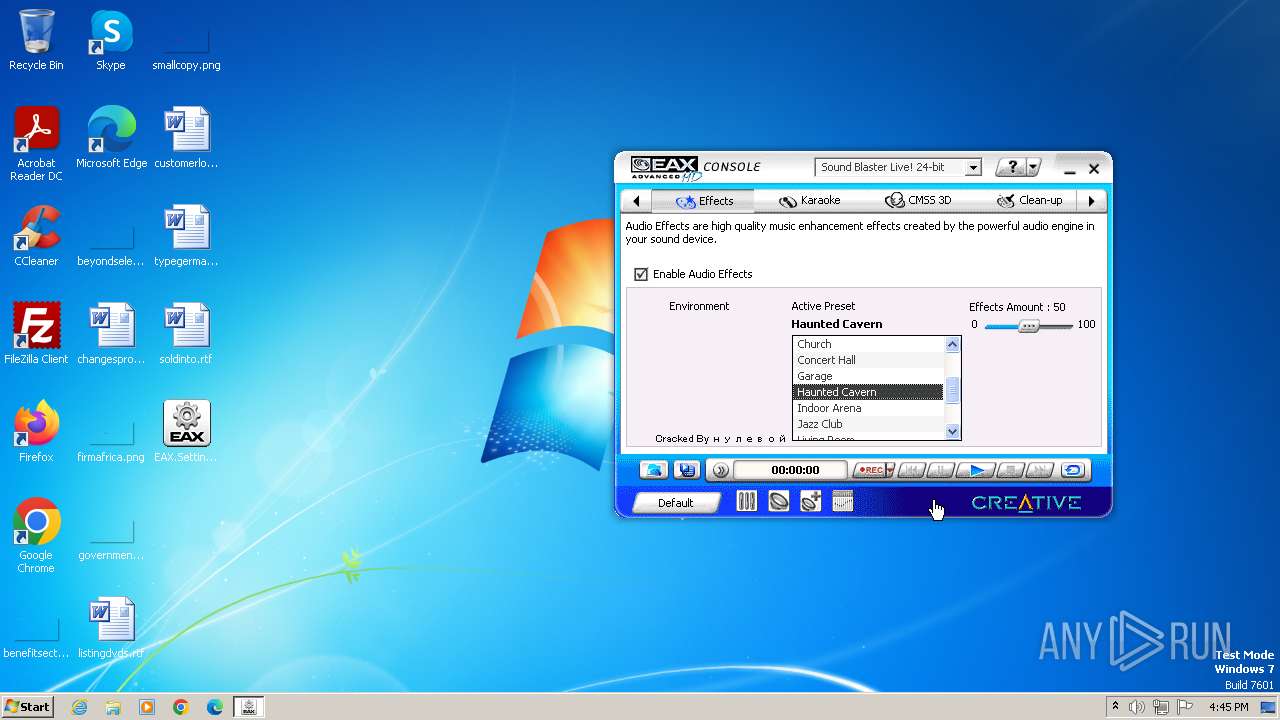Select the Church preset

pyautogui.click(x=868, y=344)
